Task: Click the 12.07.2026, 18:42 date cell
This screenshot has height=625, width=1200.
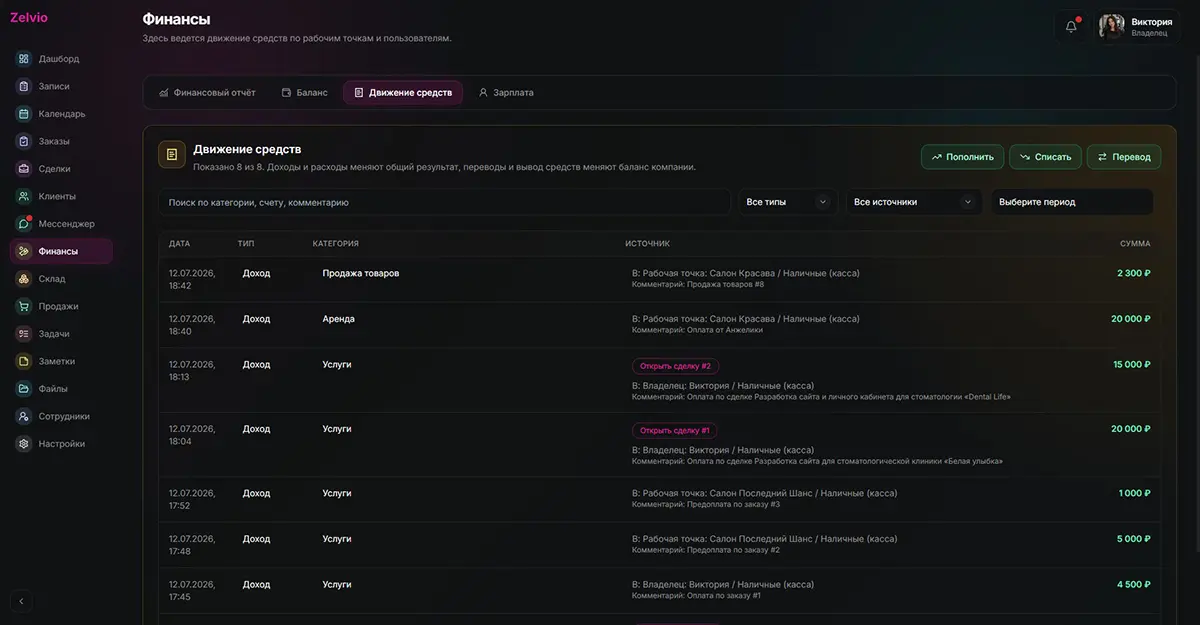Action: (192, 279)
